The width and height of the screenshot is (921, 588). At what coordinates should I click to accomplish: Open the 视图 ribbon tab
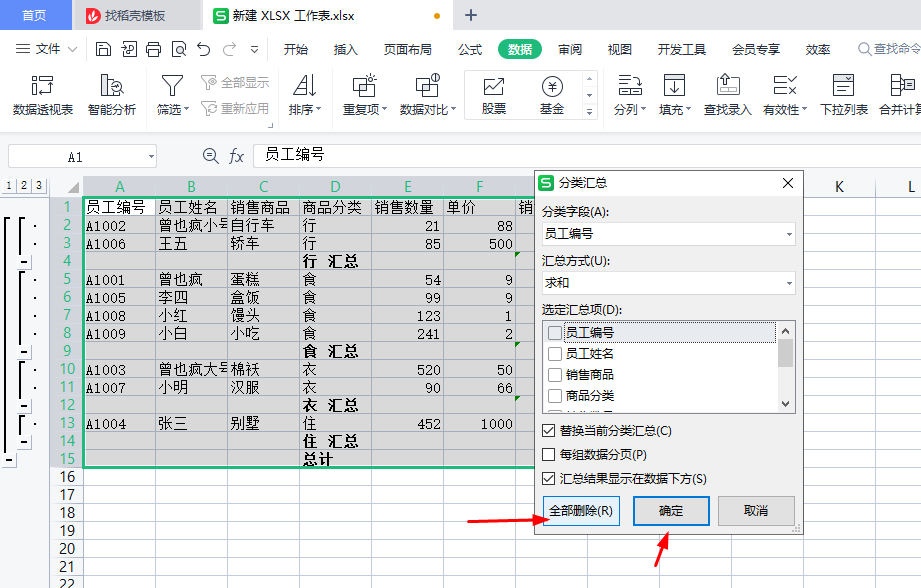(x=620, y=49)
